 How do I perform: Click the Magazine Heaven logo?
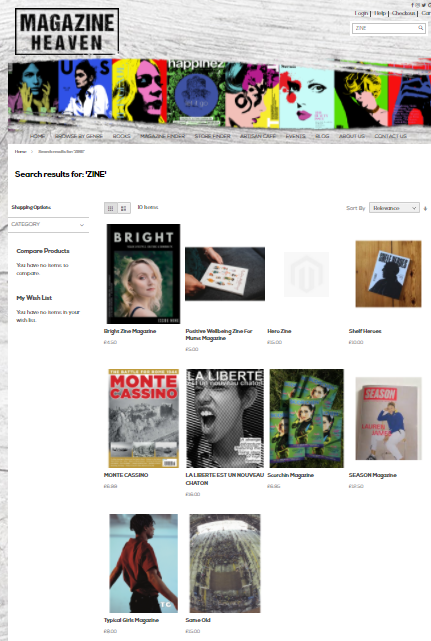67,31
